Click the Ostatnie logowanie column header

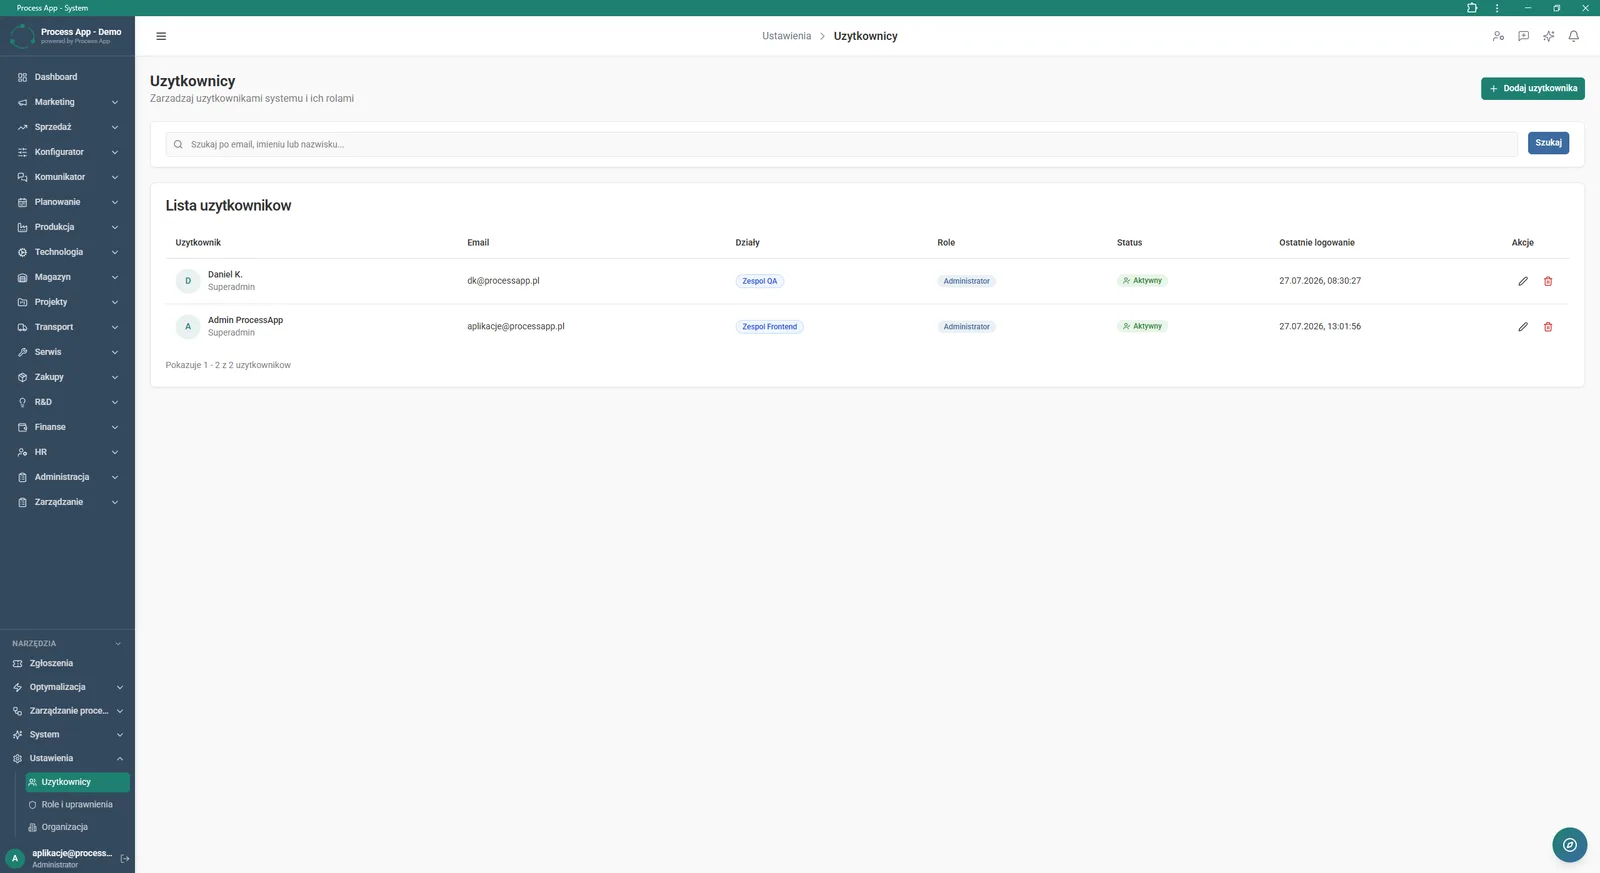(1317, 243)
